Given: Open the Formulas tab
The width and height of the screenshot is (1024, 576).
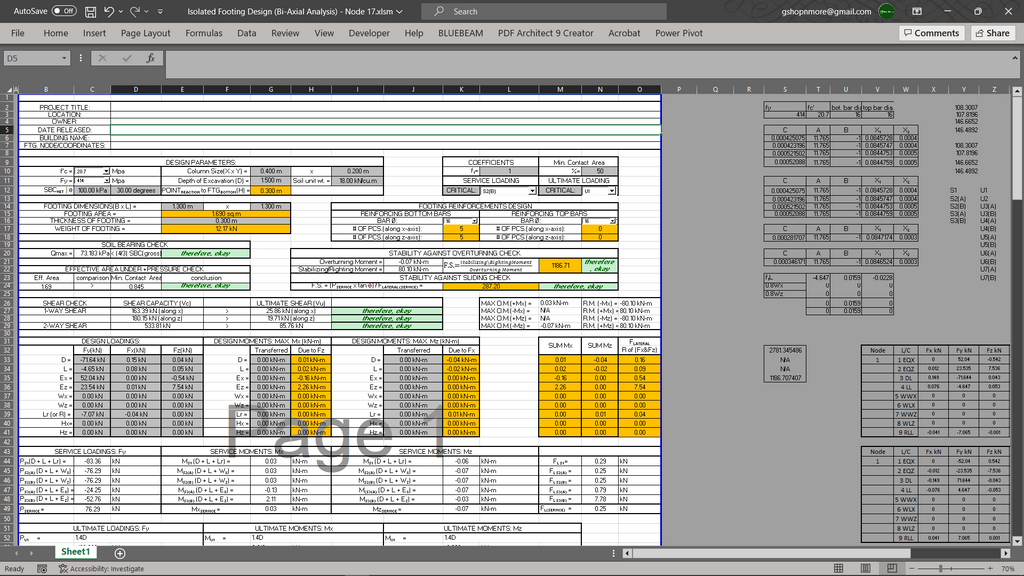Looking at the screenshot, I should [204, 33].
